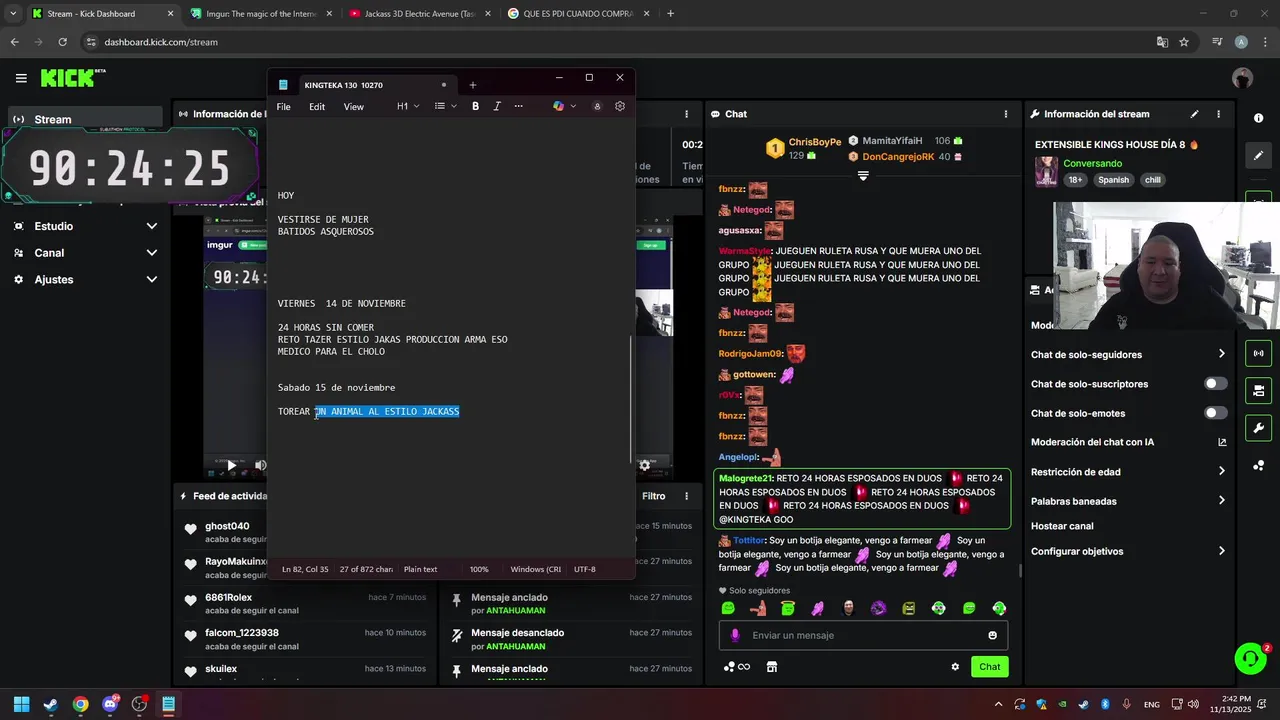Select Stream in the sidebar
Image resolution: width=1280 pixels, height=720 pixels.
coord(85,119)
